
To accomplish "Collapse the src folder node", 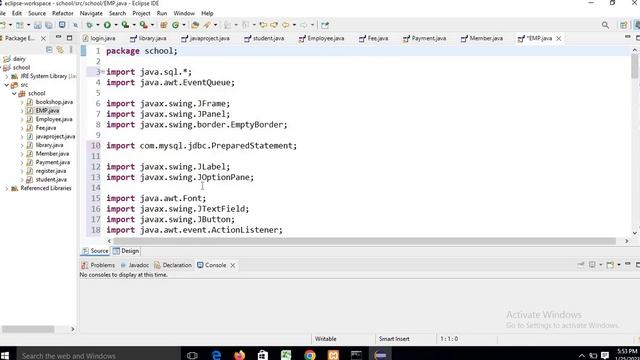I will coord(7,85).
